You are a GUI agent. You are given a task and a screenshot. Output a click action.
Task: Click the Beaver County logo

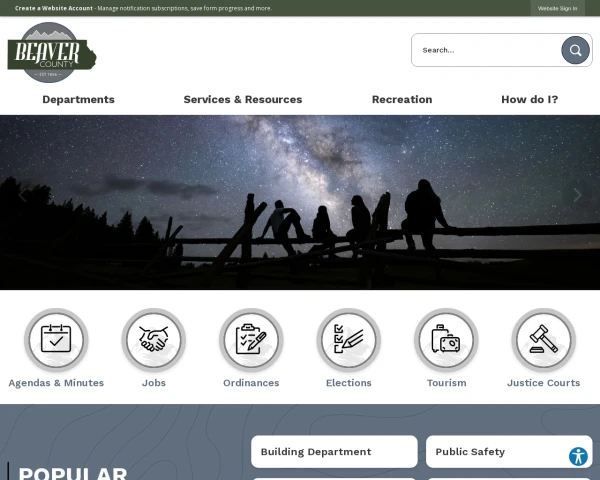click(x=52, y=52)
